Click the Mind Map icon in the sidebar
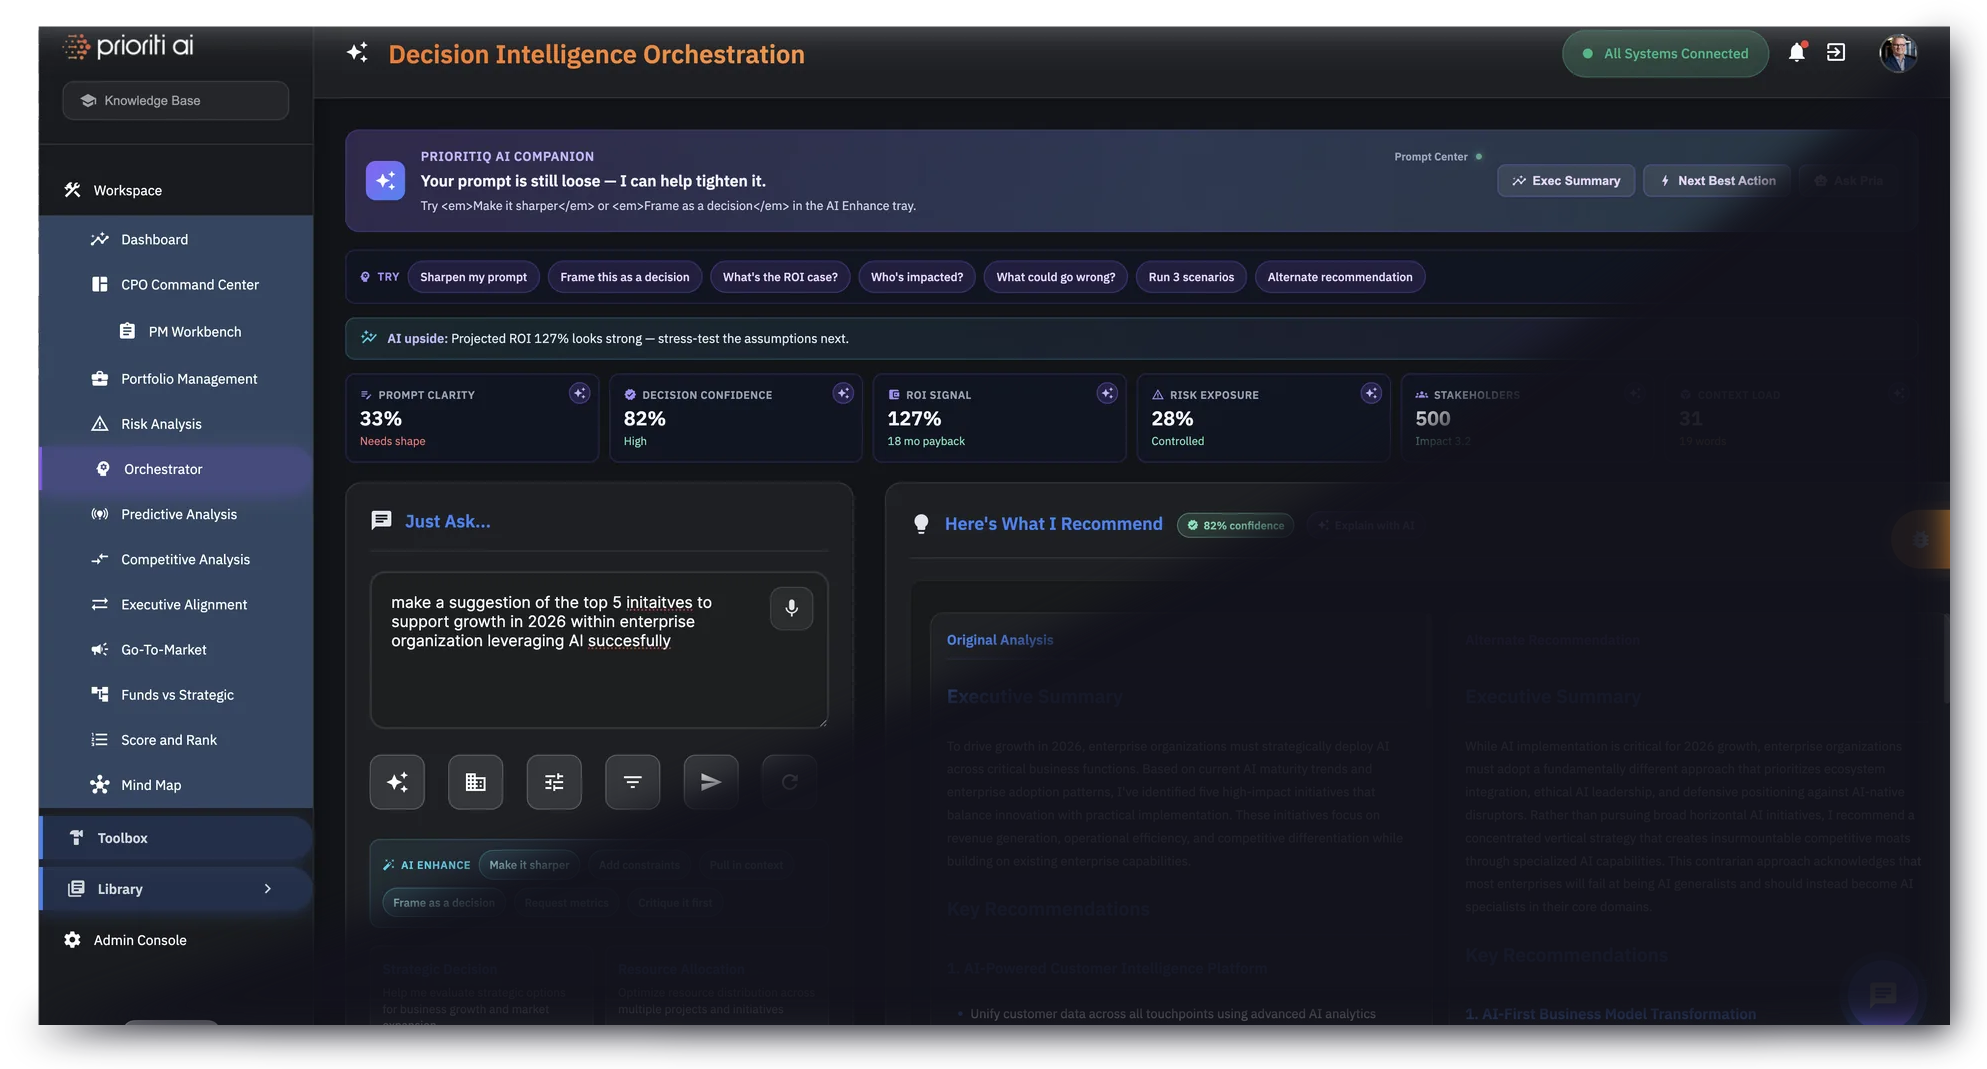 coord(99,785)
